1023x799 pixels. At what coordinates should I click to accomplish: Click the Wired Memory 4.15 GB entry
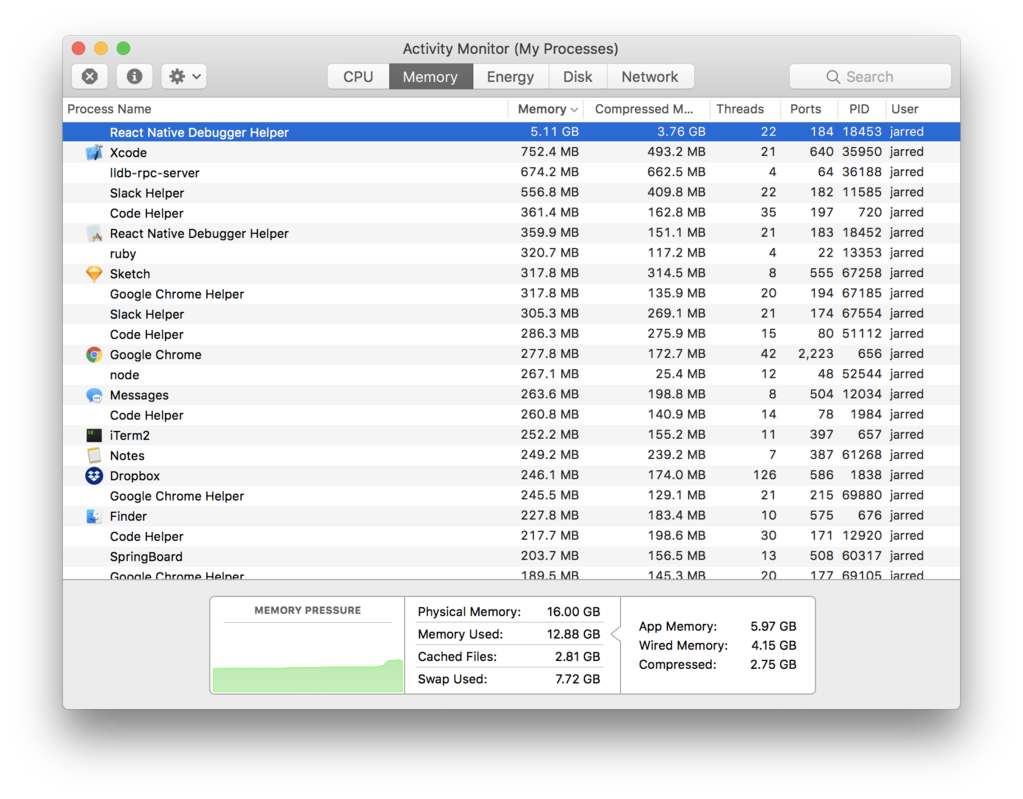[718, 646]
